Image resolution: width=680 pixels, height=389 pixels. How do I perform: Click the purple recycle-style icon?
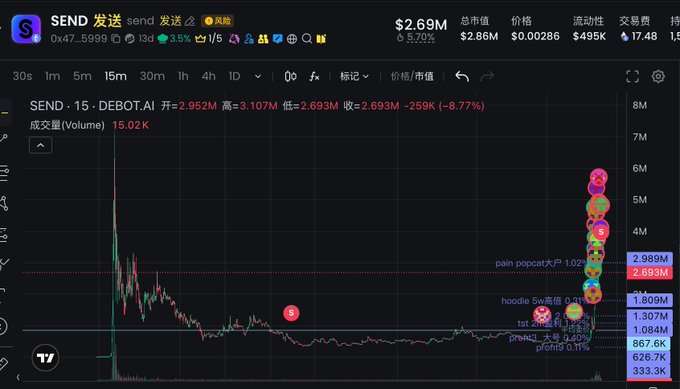click(234, 39)
